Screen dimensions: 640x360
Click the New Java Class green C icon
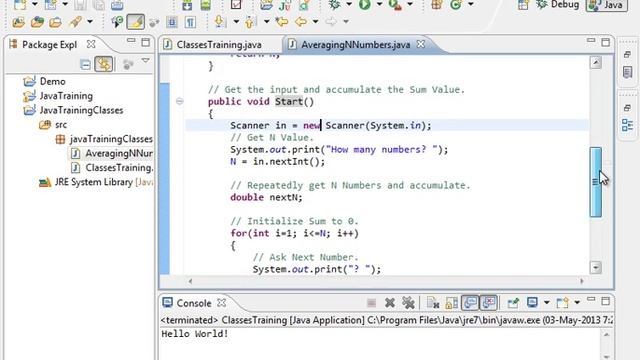(x=456, y=4)
